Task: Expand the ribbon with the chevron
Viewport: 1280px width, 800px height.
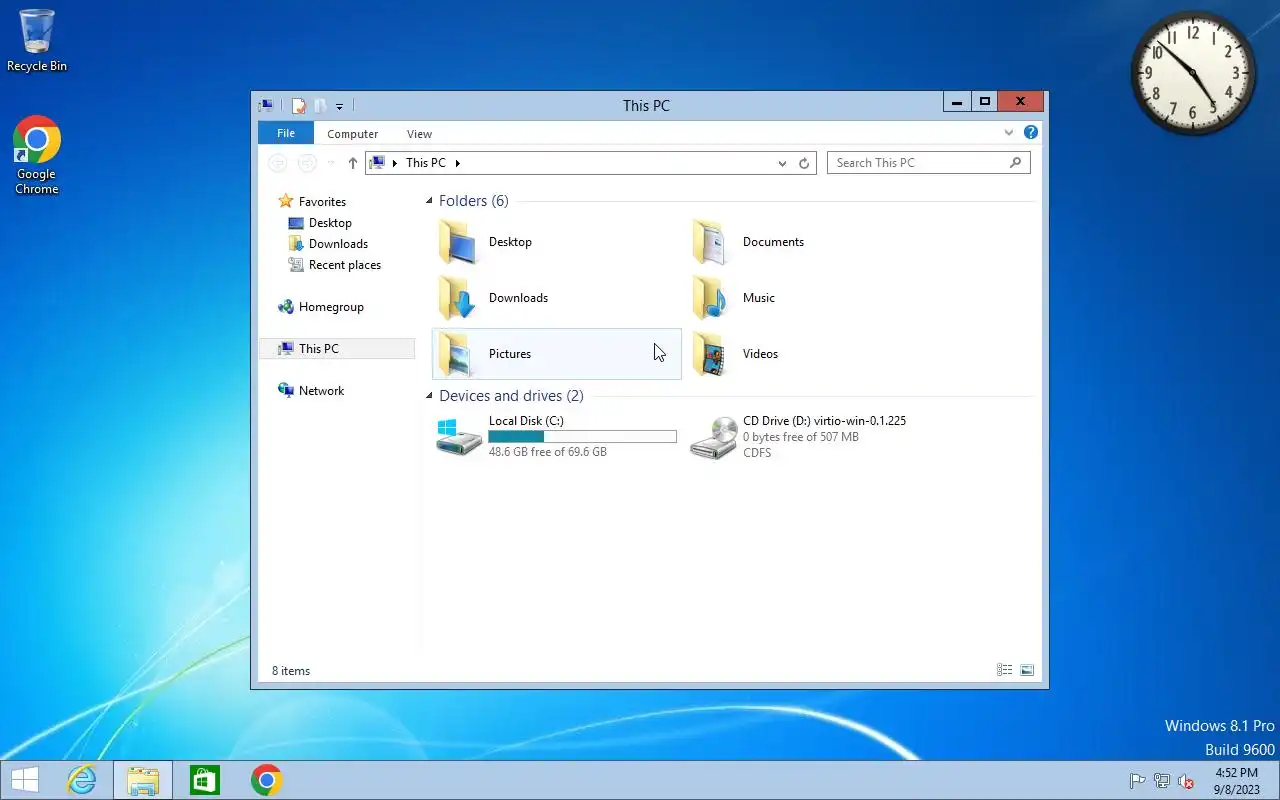Action: pyautogui.click(x=1009, y=133)
